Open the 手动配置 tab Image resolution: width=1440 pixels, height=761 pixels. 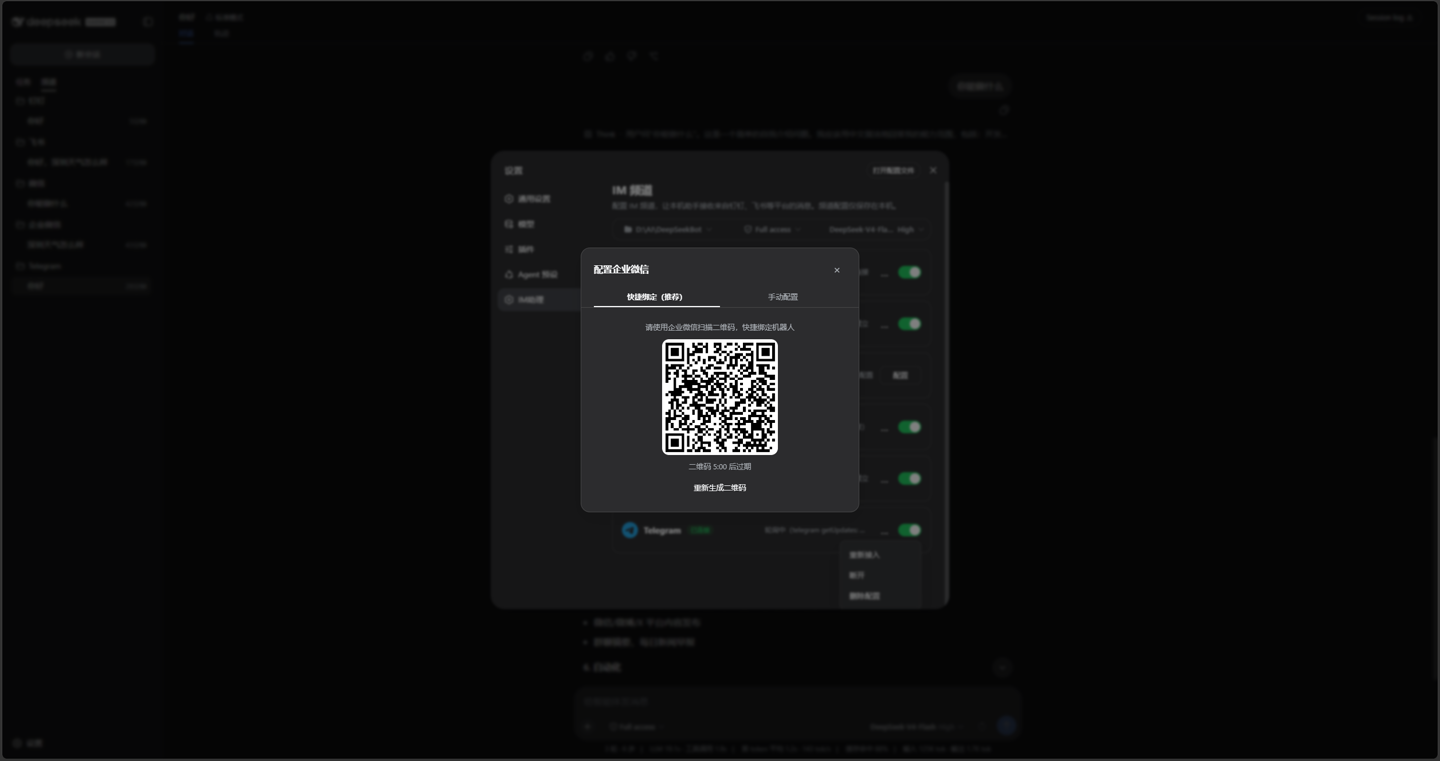pos(783,297)
